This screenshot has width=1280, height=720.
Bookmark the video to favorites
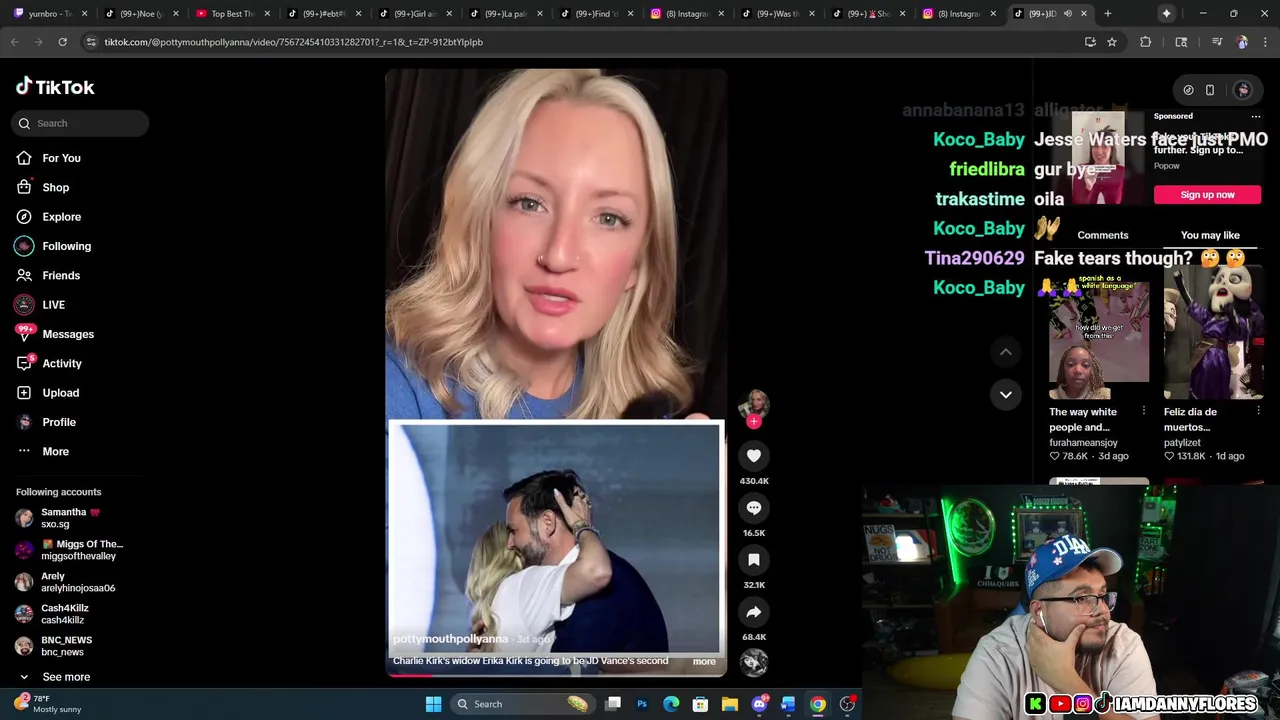tap(754, 560)
